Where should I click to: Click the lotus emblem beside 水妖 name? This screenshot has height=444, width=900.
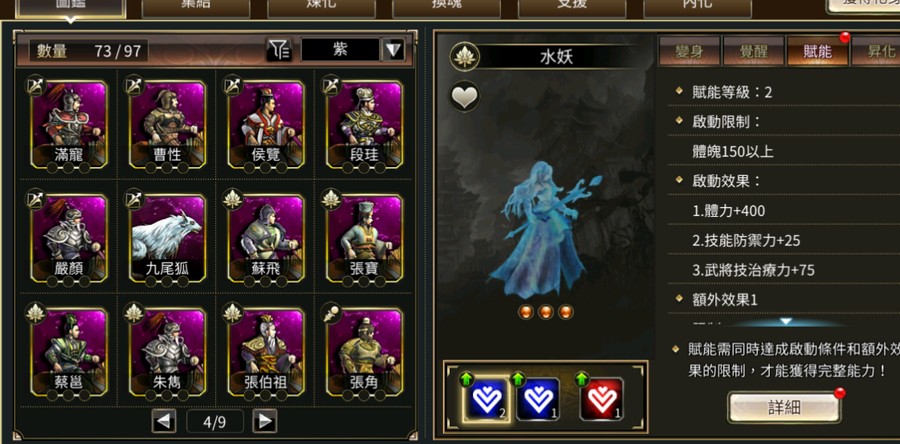(x=464, y=57)
